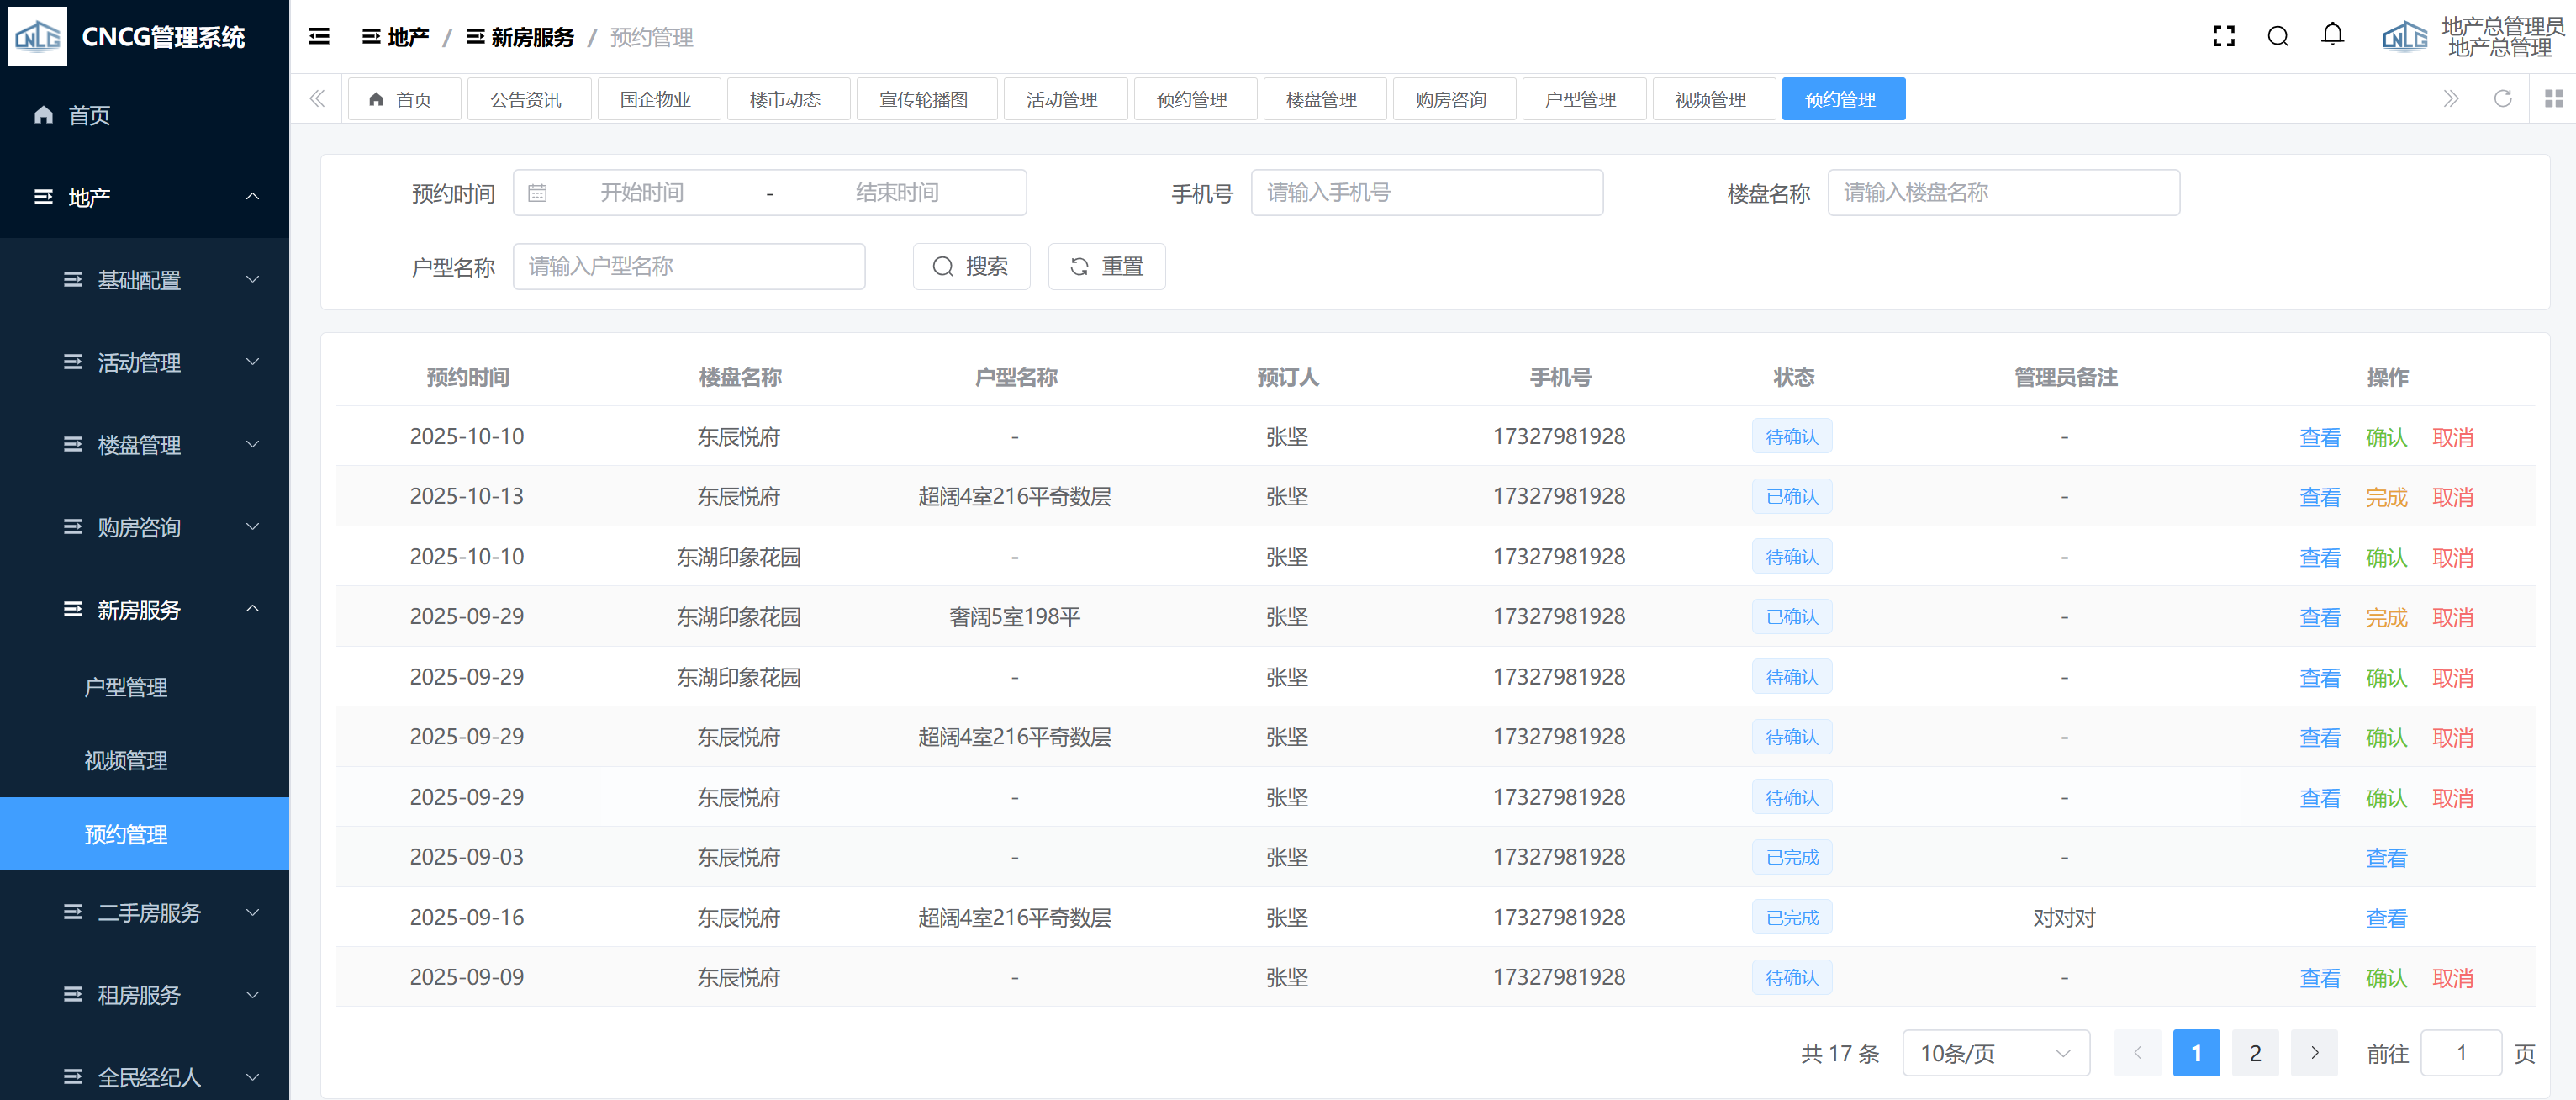Viewport: 2576px width, 1100px height.
Task: Click 完成 for 2025-10-13 appointment
Action: [2386, 497]
